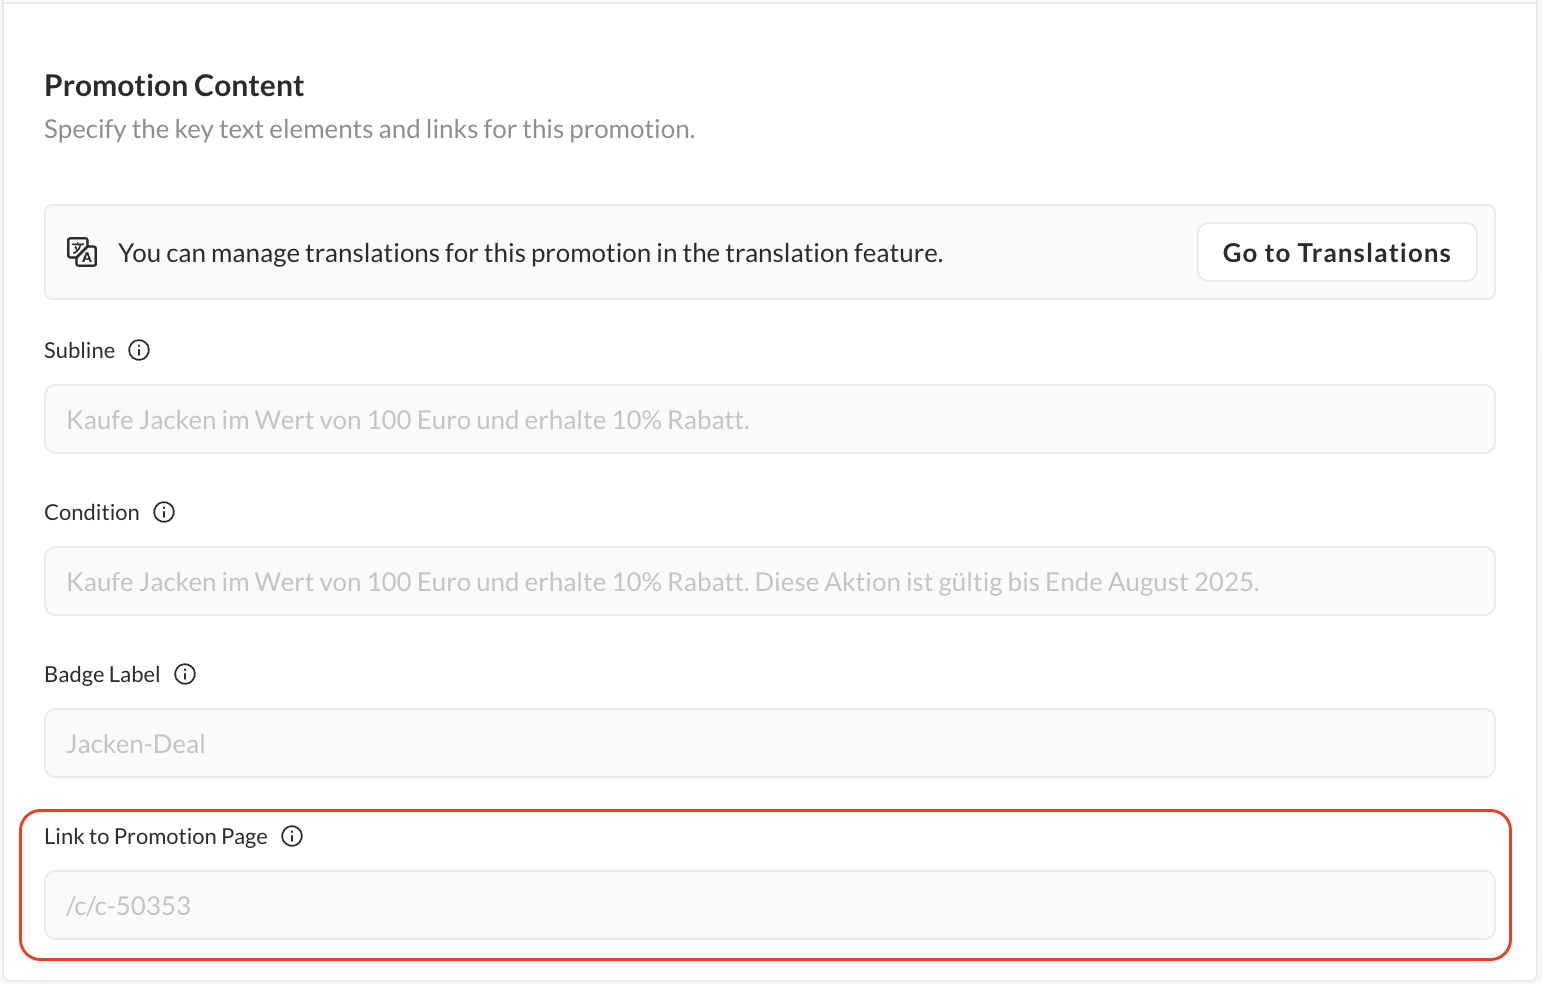This screenshot has height=984, width=1542.
Task: Click into the Condition input field
Action: 769,582
